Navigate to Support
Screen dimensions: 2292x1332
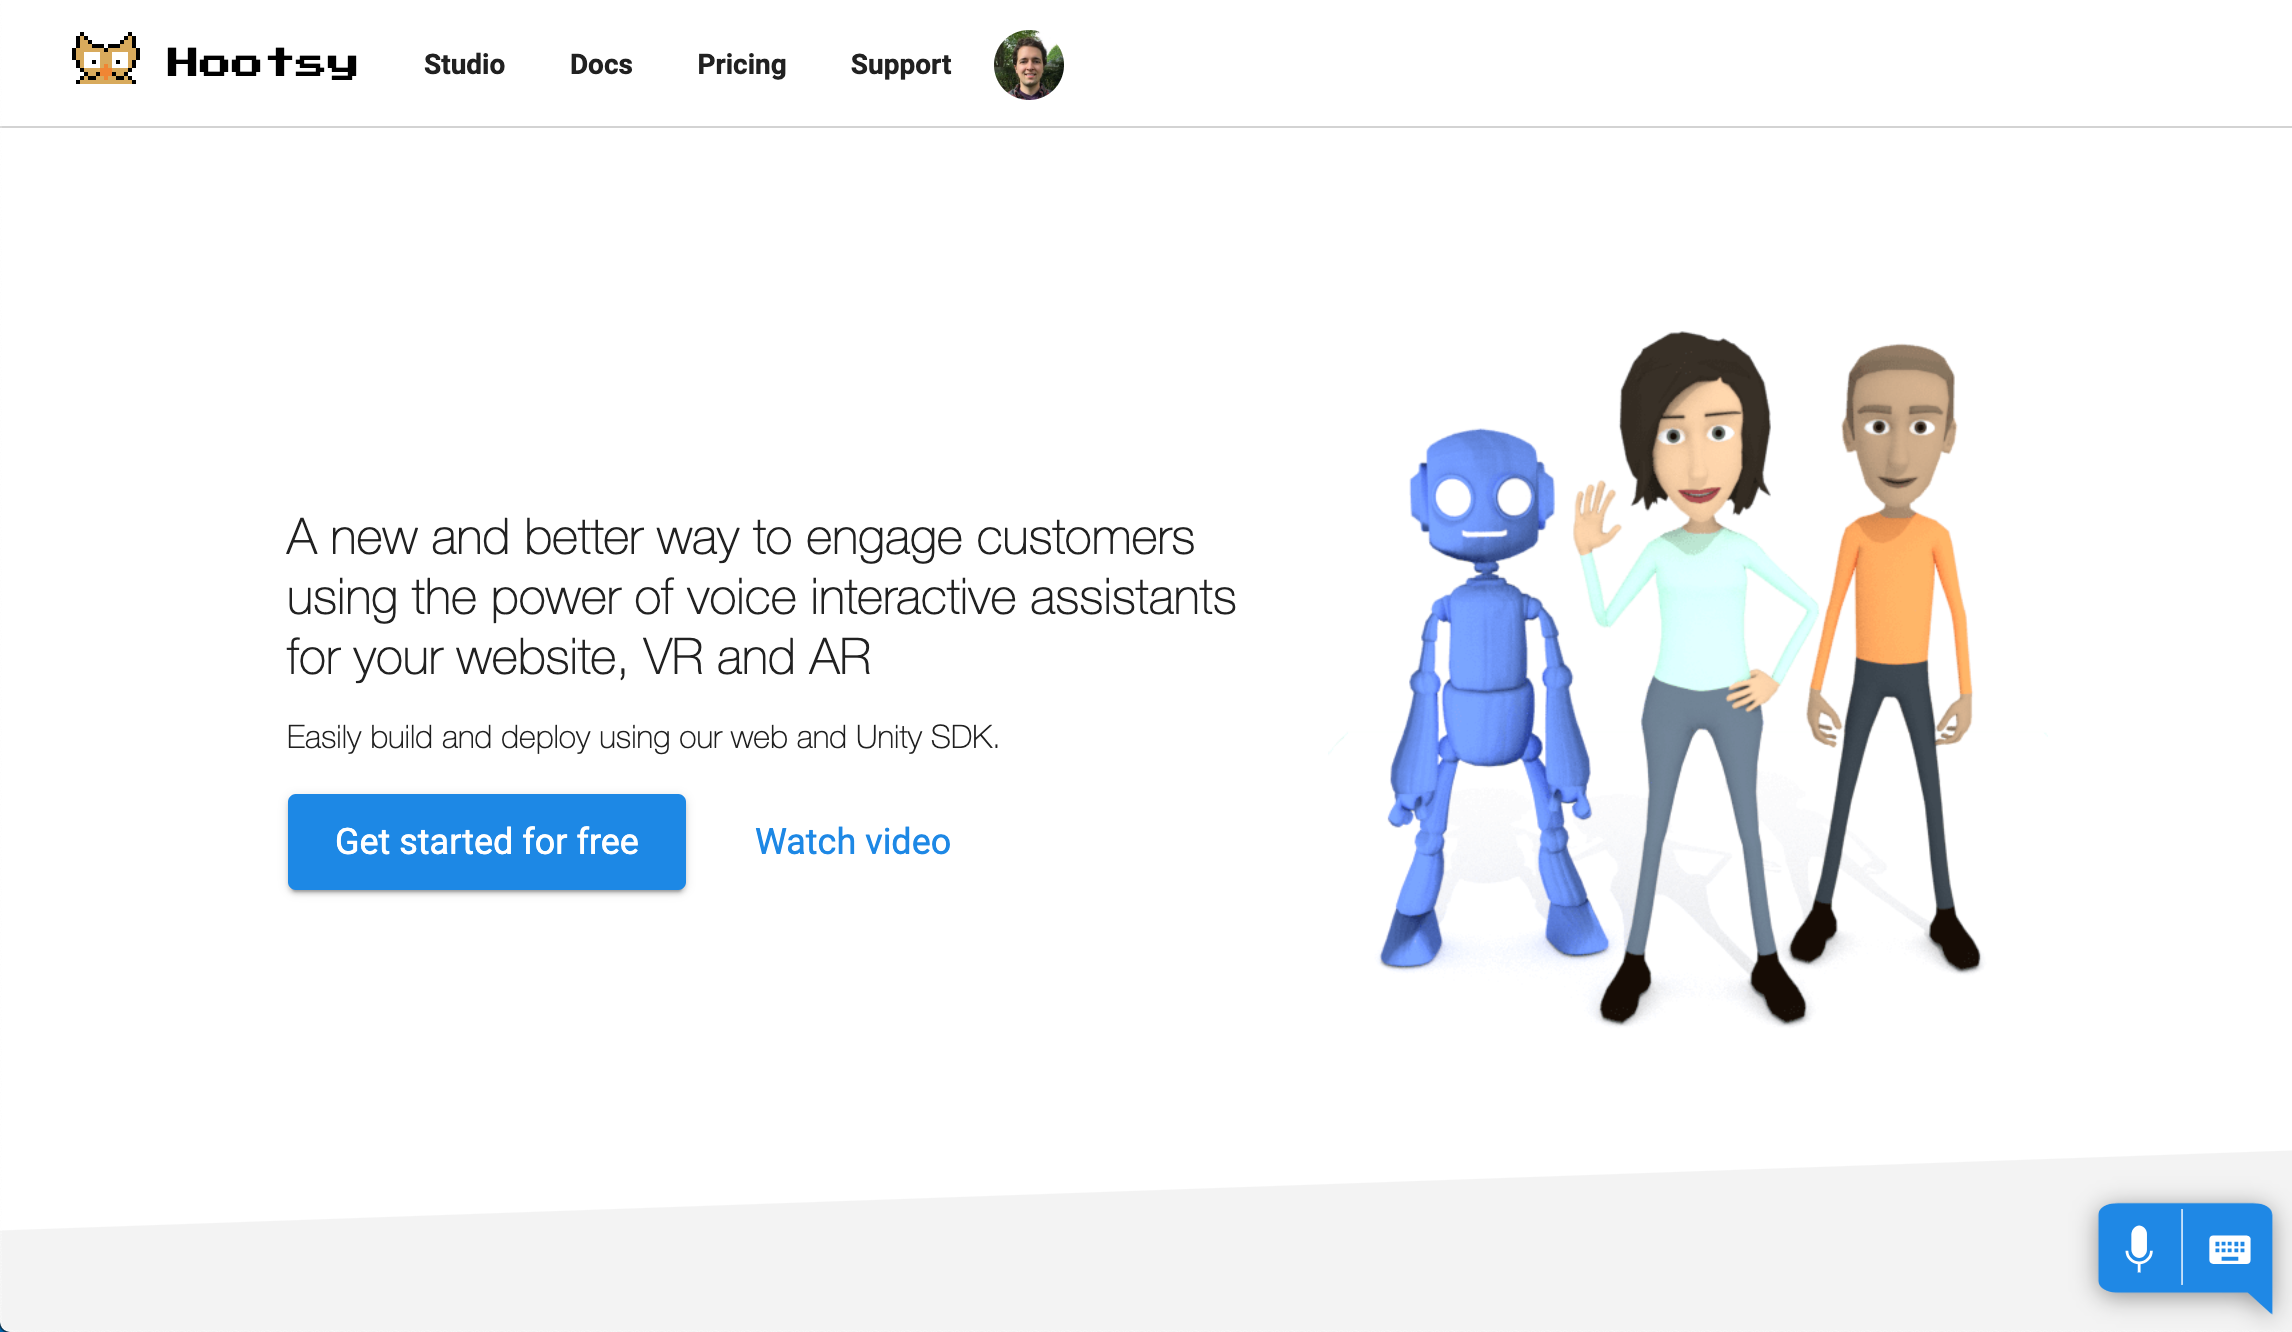[x=900, y=65]
